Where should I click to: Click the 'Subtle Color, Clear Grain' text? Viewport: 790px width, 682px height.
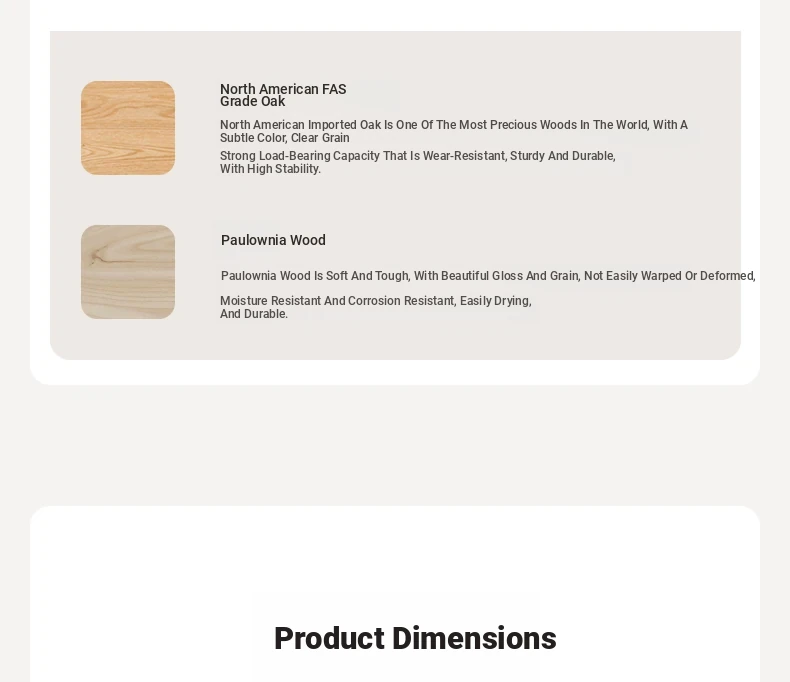click(x=285, y=138)
